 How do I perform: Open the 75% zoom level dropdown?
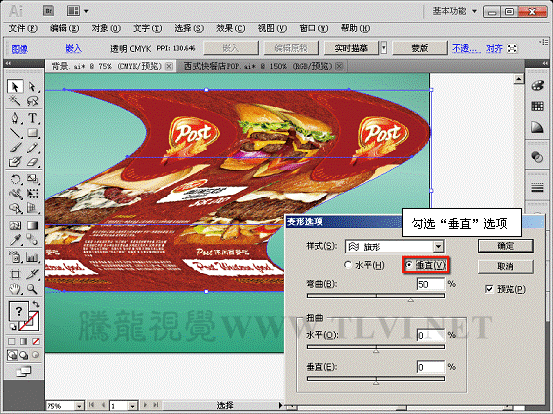click(79, 406)
